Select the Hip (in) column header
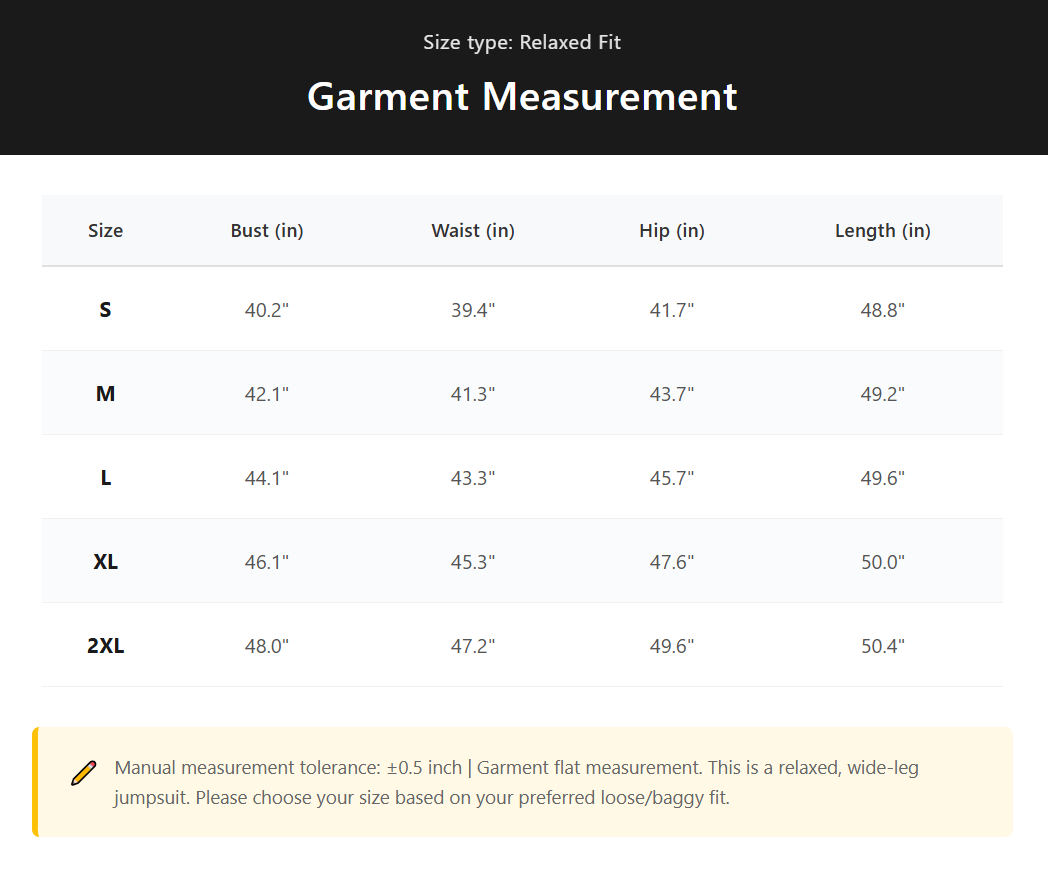The image size is (1048, 870). [672, 231]
